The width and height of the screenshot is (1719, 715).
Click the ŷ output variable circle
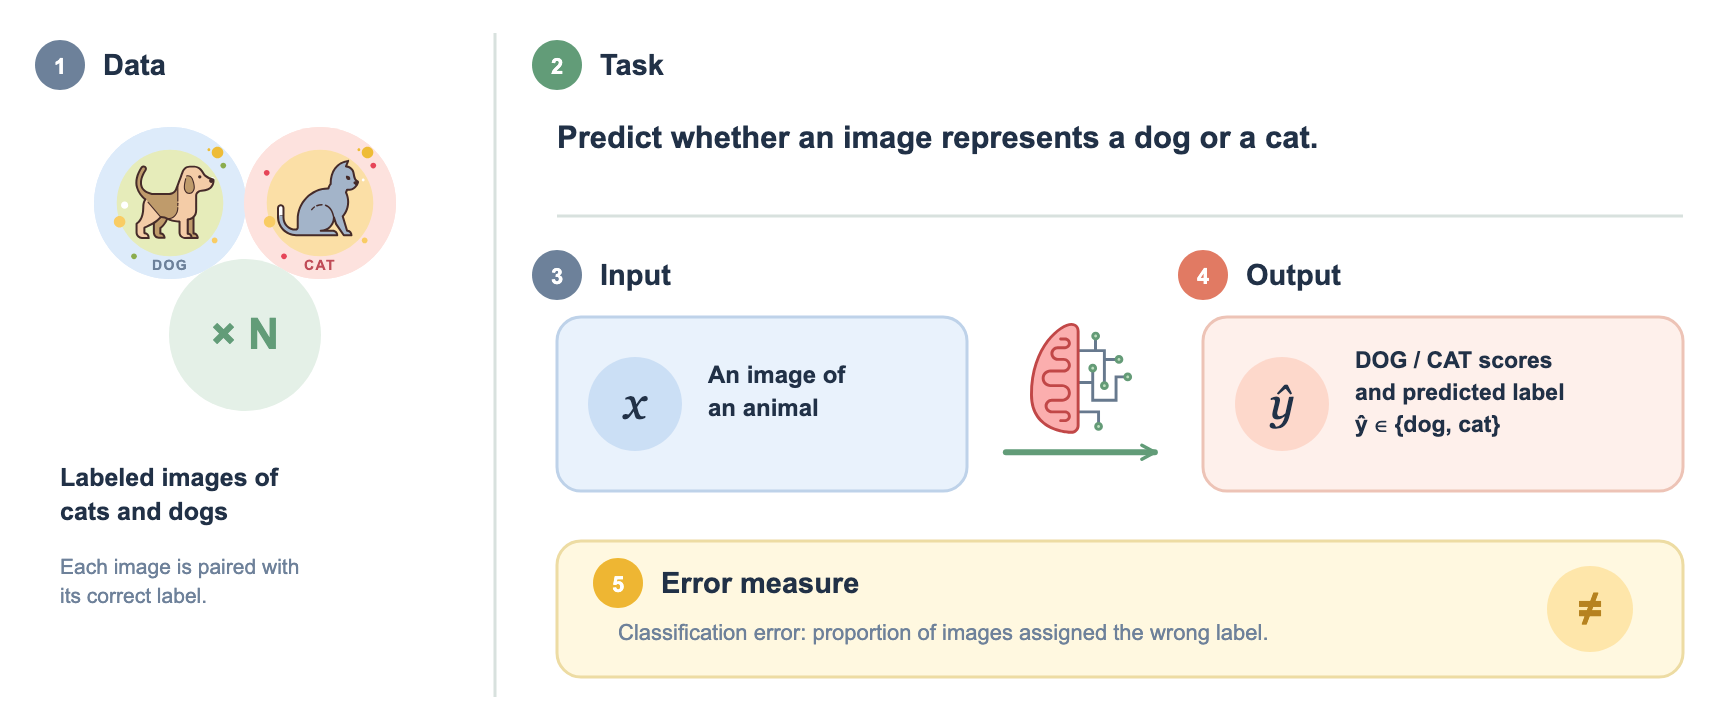pos(1282,404)
